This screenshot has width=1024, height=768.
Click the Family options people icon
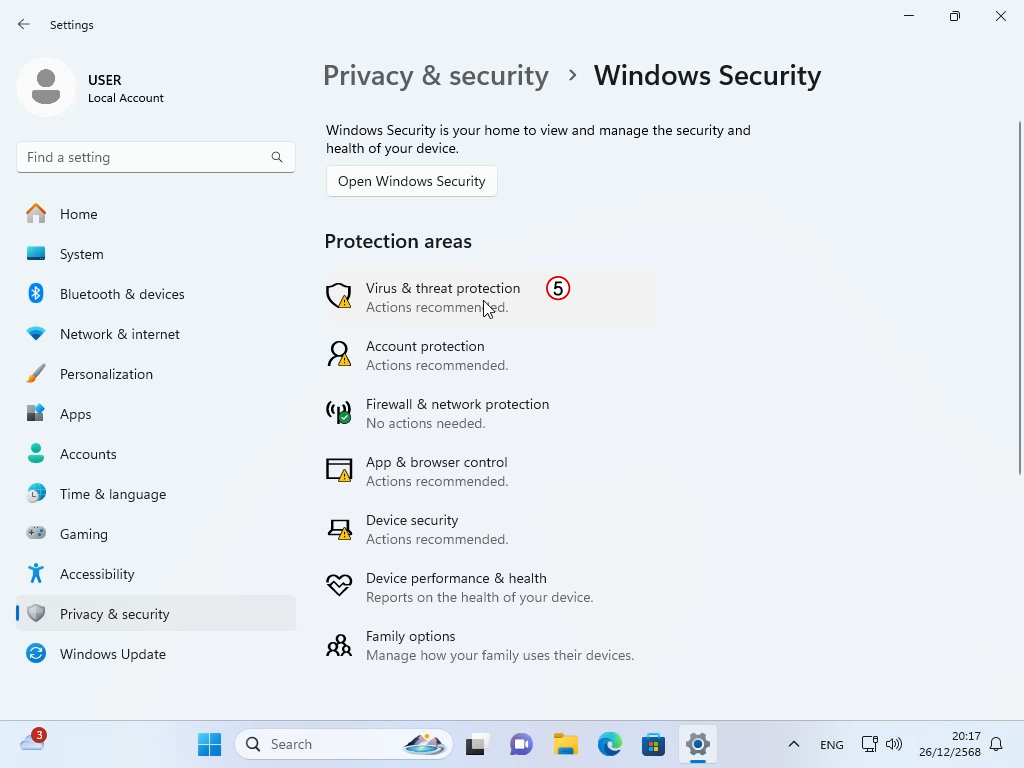[339, 645]
